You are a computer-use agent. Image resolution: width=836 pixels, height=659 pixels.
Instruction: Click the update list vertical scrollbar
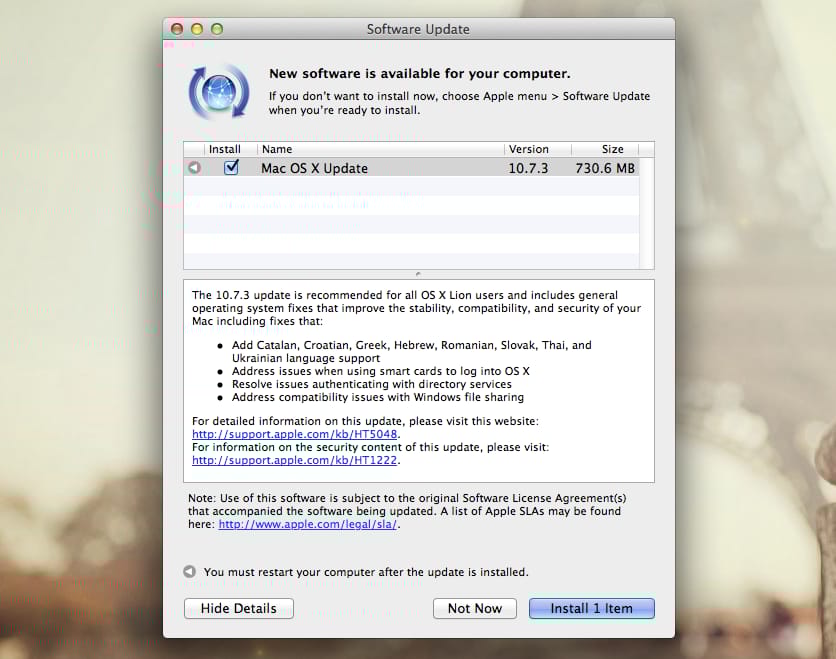[x=646, y=212]
